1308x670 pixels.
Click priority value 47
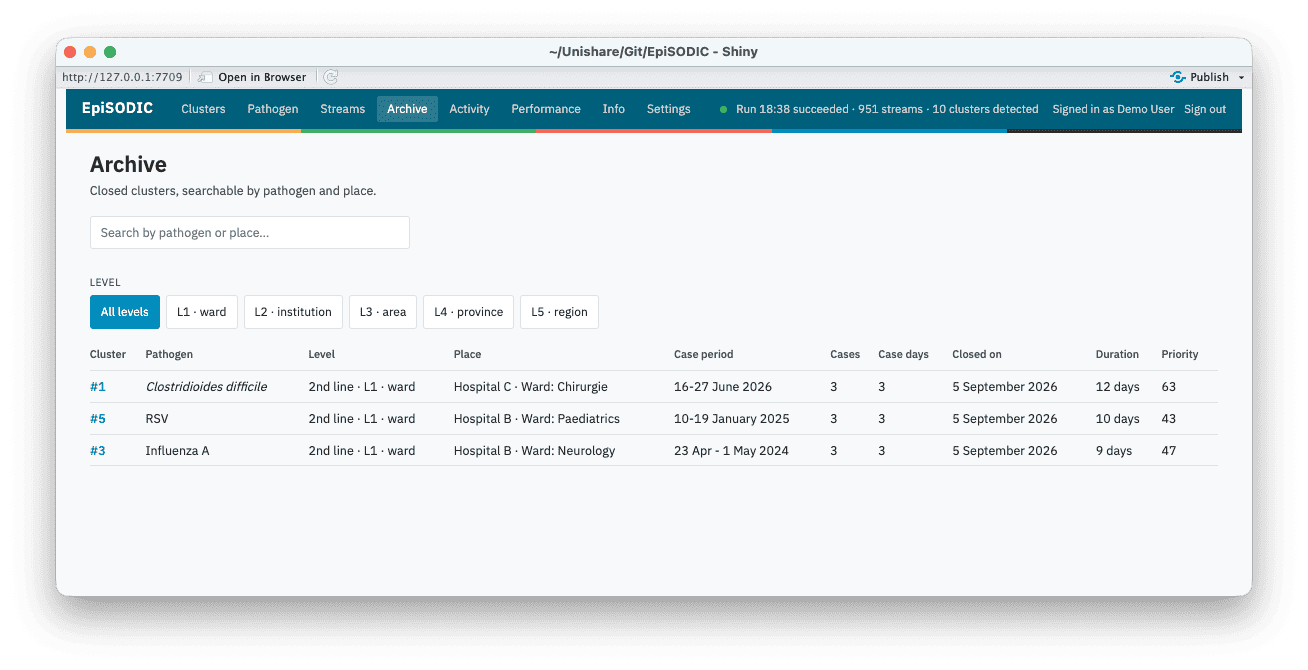[1168, 450]
